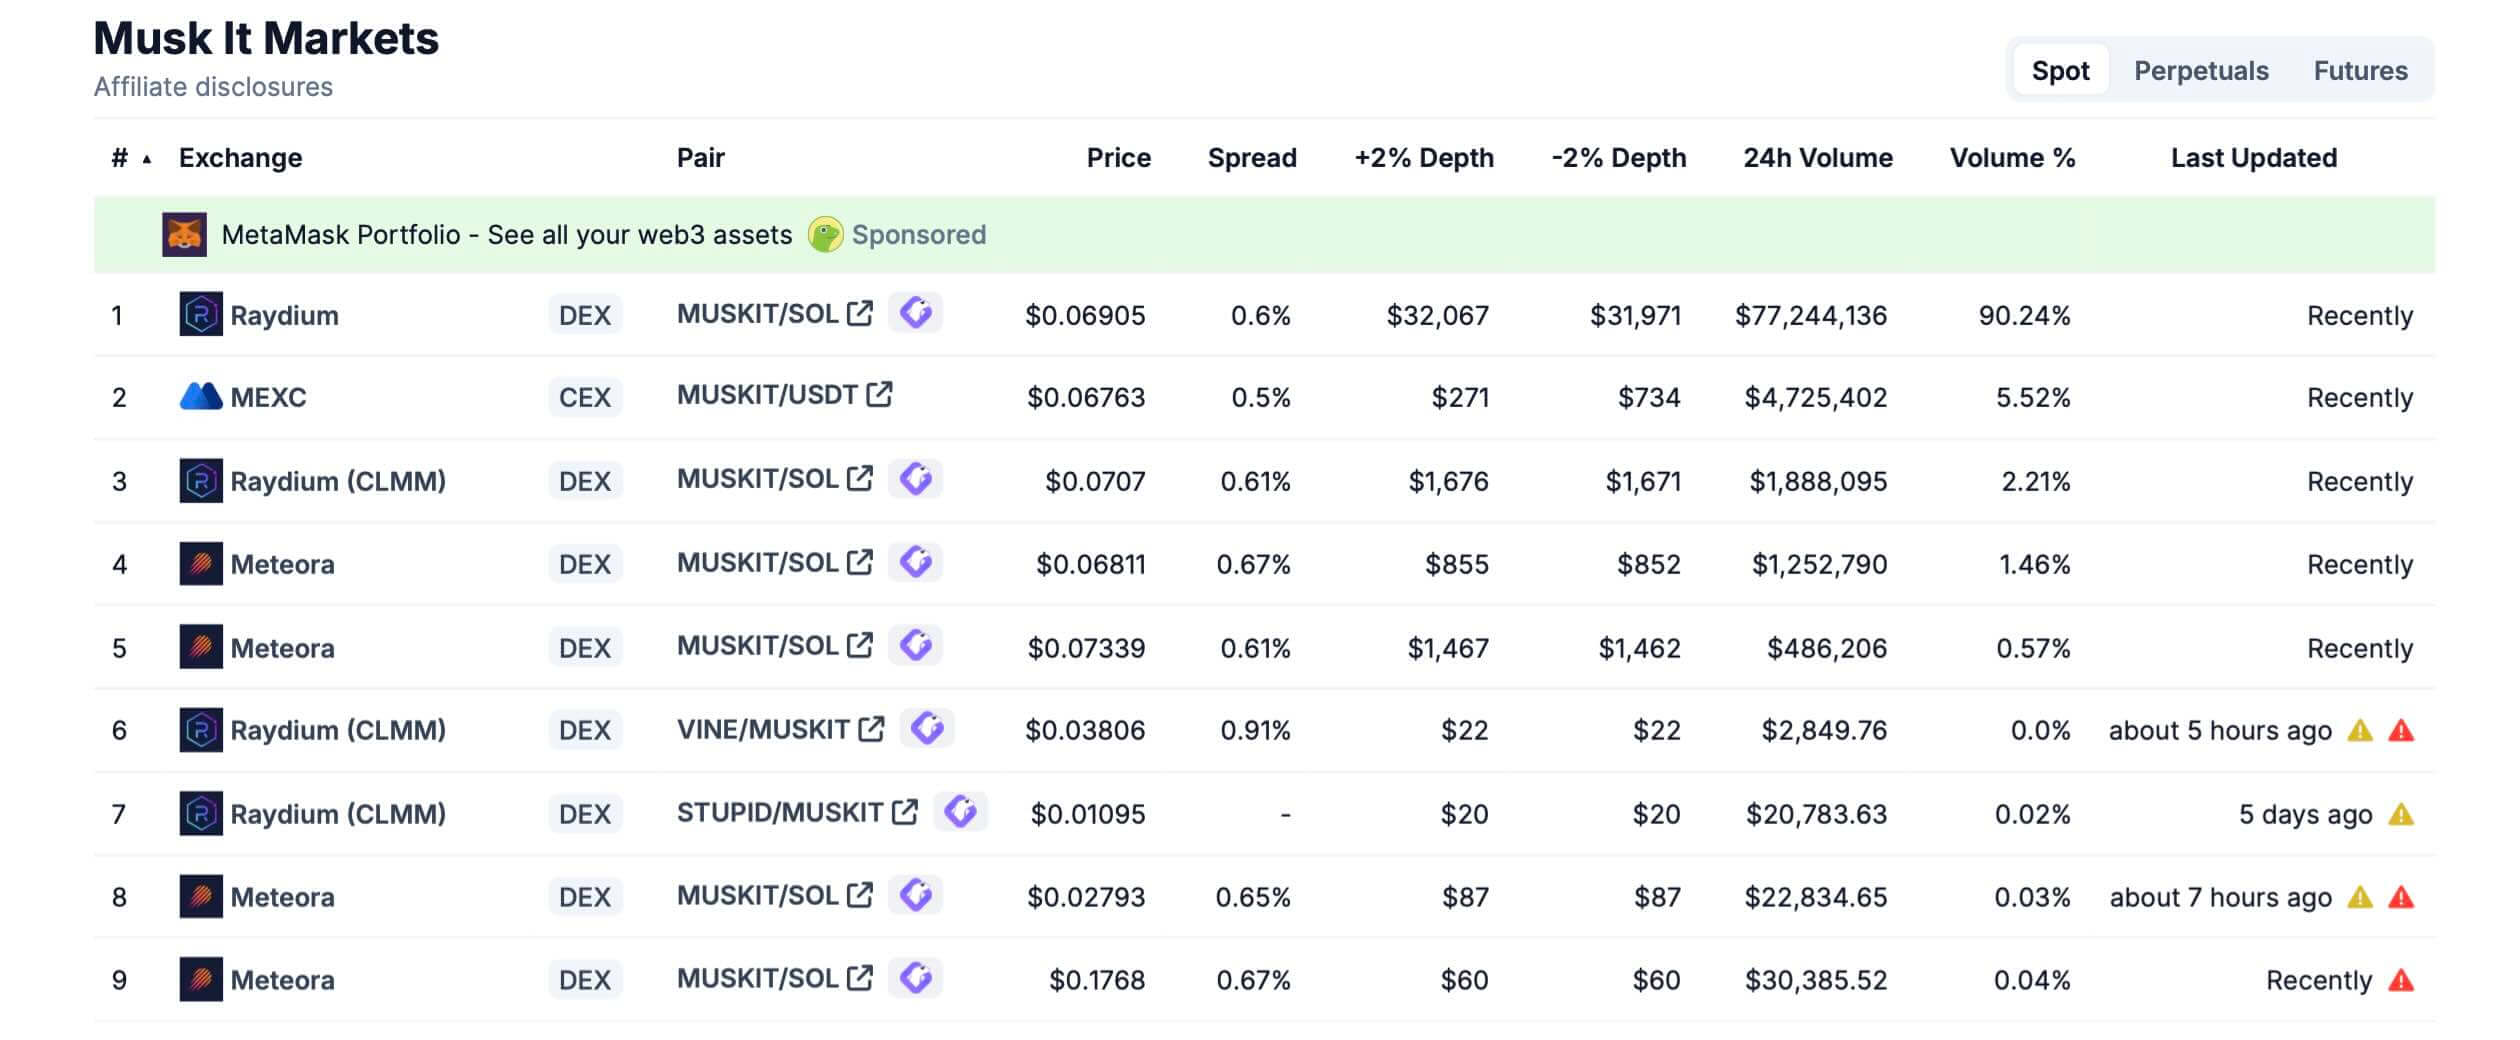Switch to the Futures tab
2520x1040 pixels.
[x=2360, y=71]
